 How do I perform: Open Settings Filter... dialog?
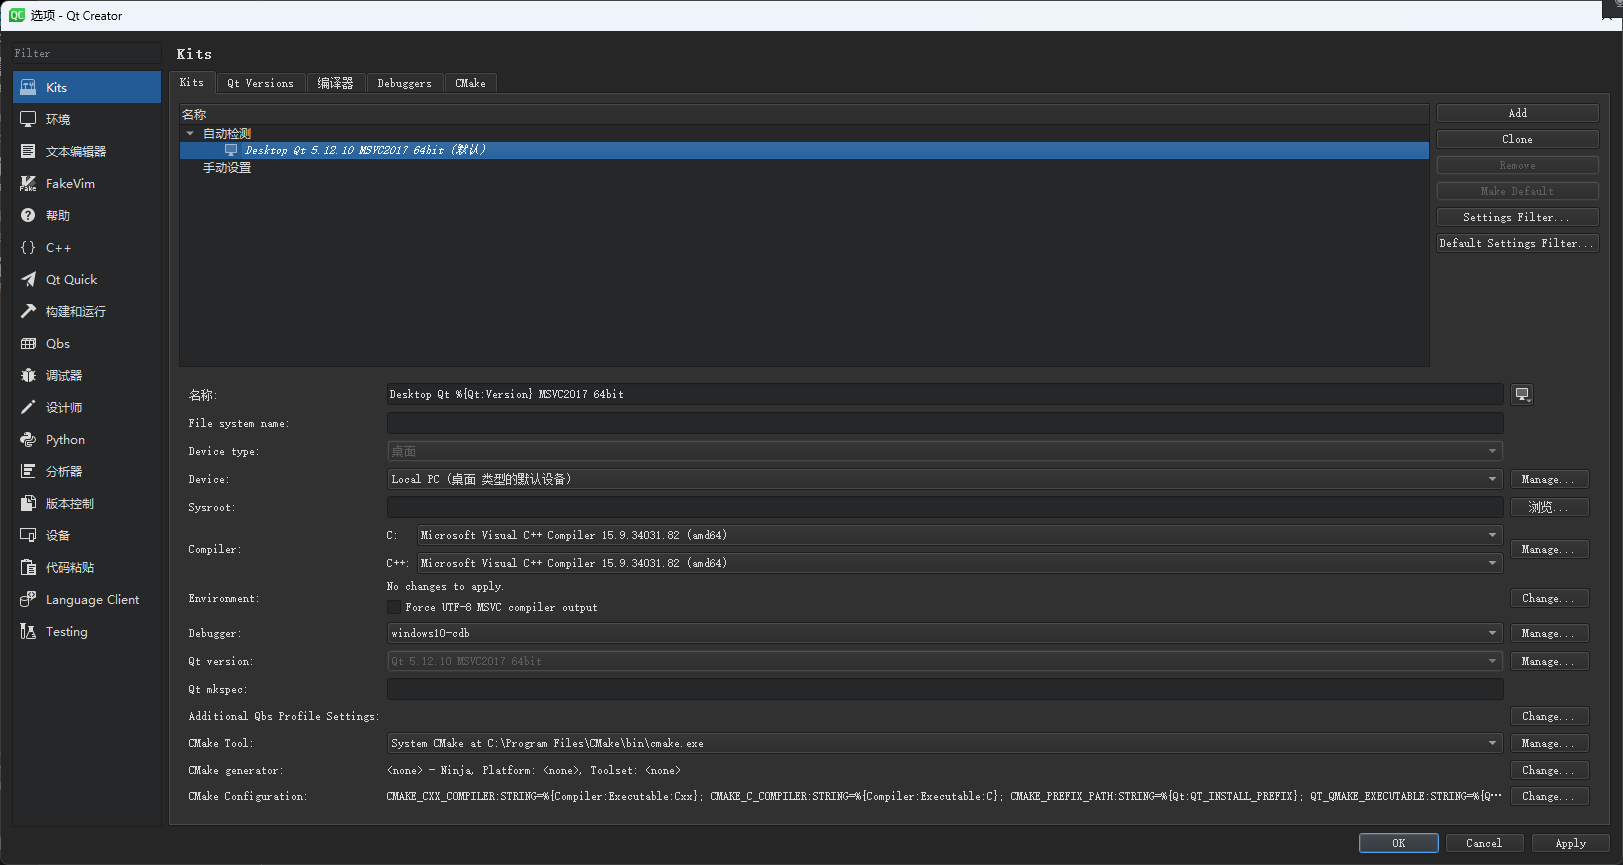pyautogui.click(x=1518, y=217)
